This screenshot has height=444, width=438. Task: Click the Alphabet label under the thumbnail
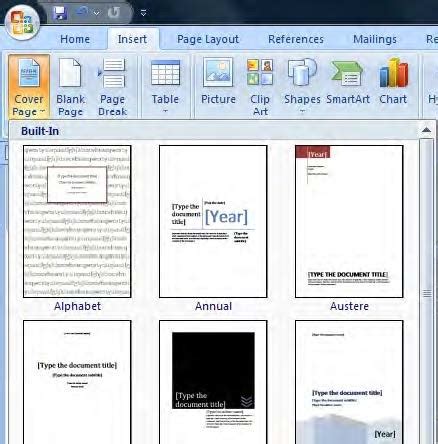click(77, 306)
